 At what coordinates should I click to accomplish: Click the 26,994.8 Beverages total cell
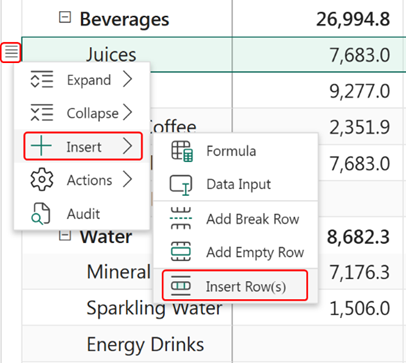coord(353,19)
